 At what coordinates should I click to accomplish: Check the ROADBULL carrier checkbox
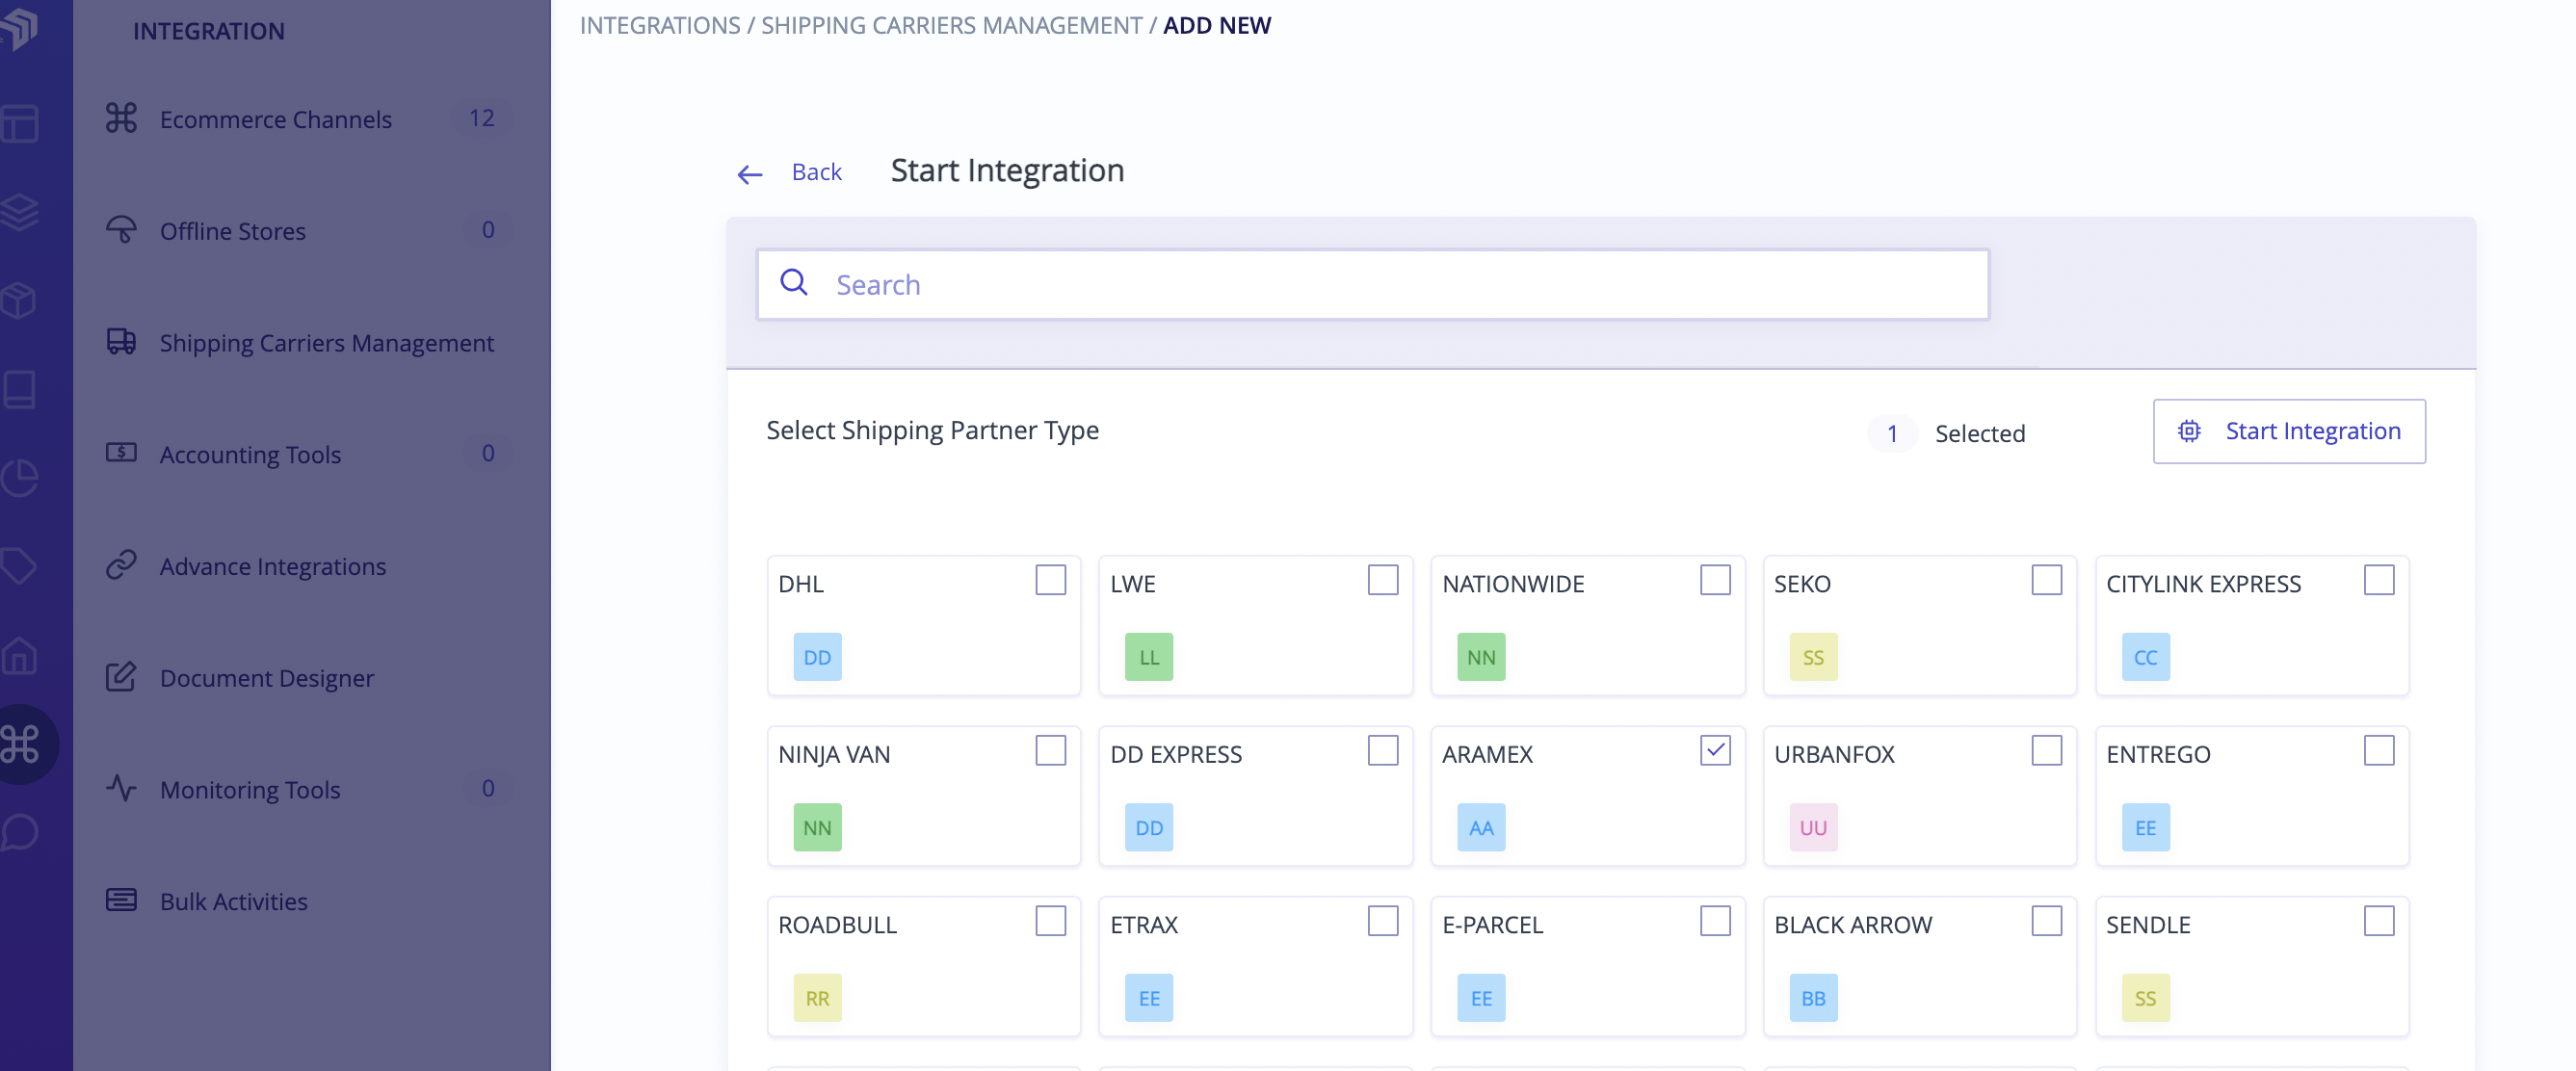(1050, 921)
